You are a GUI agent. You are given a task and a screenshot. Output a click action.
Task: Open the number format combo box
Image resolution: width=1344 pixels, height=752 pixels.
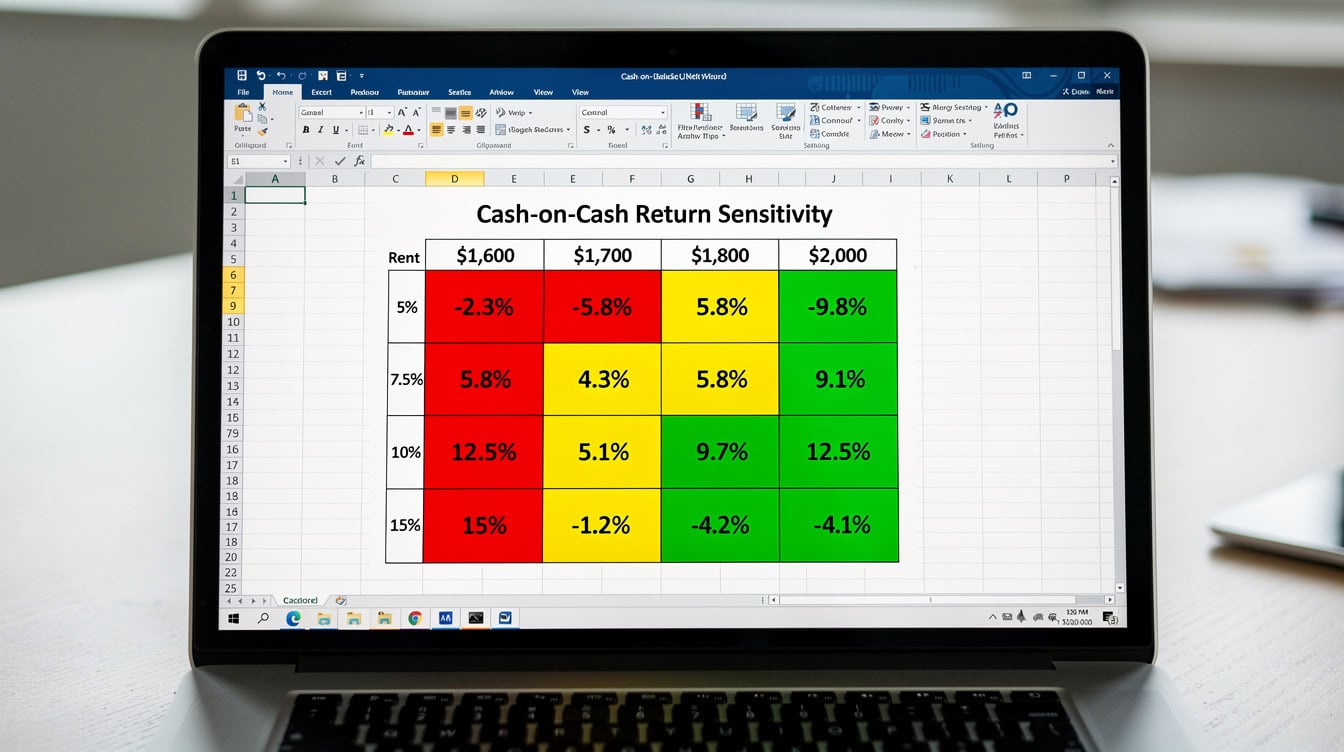623,112
